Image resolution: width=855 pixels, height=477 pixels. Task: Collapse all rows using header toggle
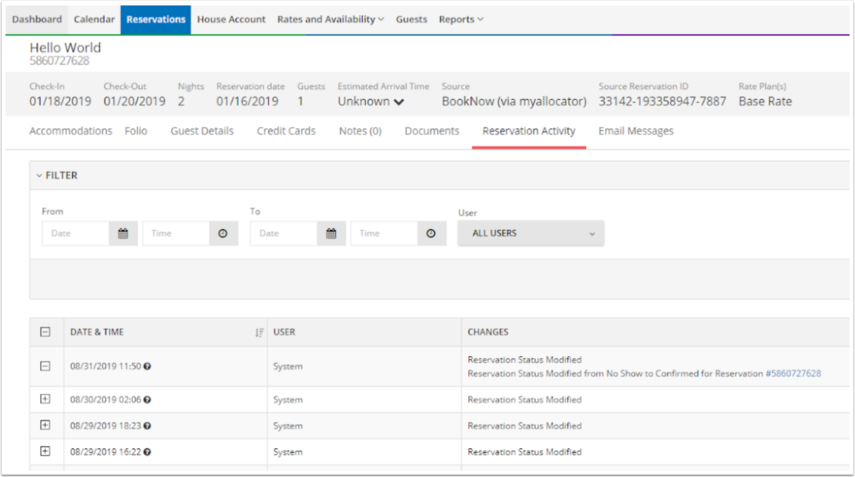click(x=45, y=332)
